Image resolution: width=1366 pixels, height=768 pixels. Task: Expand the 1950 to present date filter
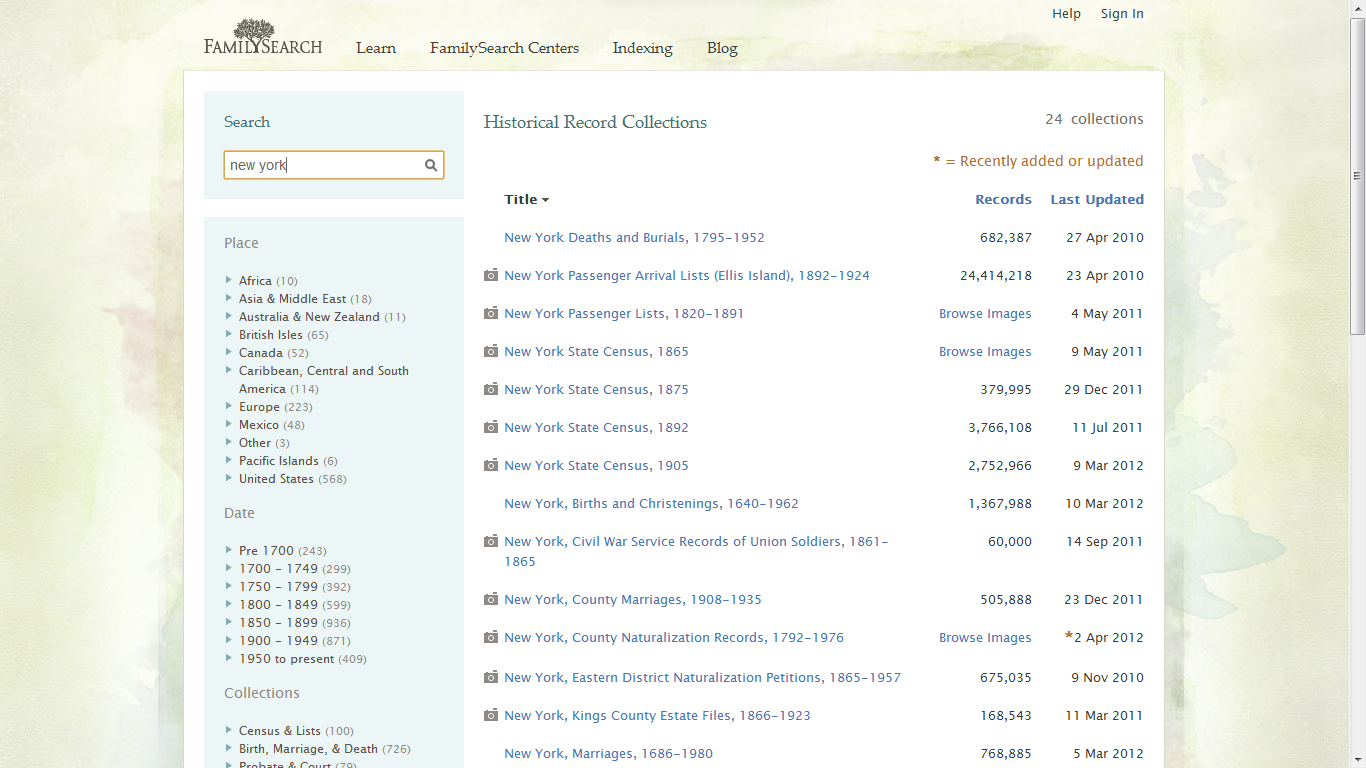(229, 658)
